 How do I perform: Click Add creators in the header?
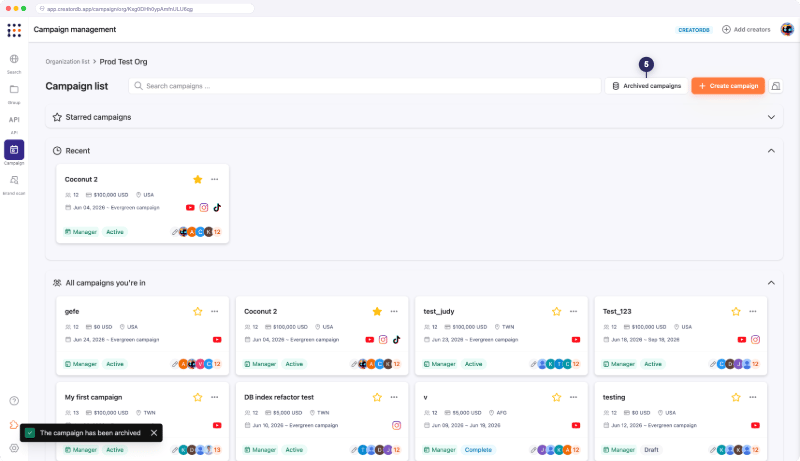746,30
